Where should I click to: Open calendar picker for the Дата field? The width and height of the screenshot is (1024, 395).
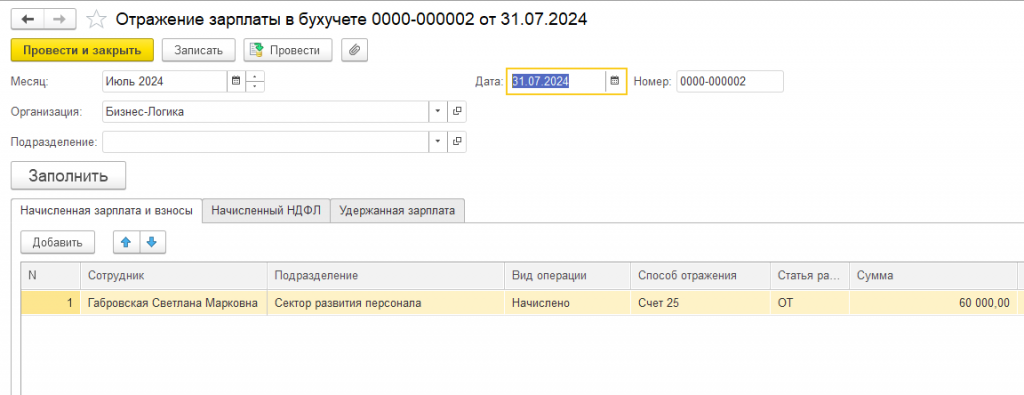tap(615, 82)
